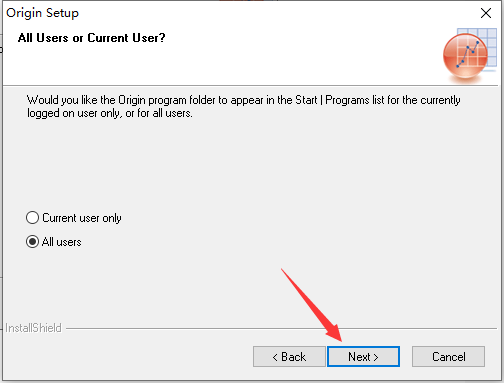Click the "All users" option label text

tap(62, 242)
